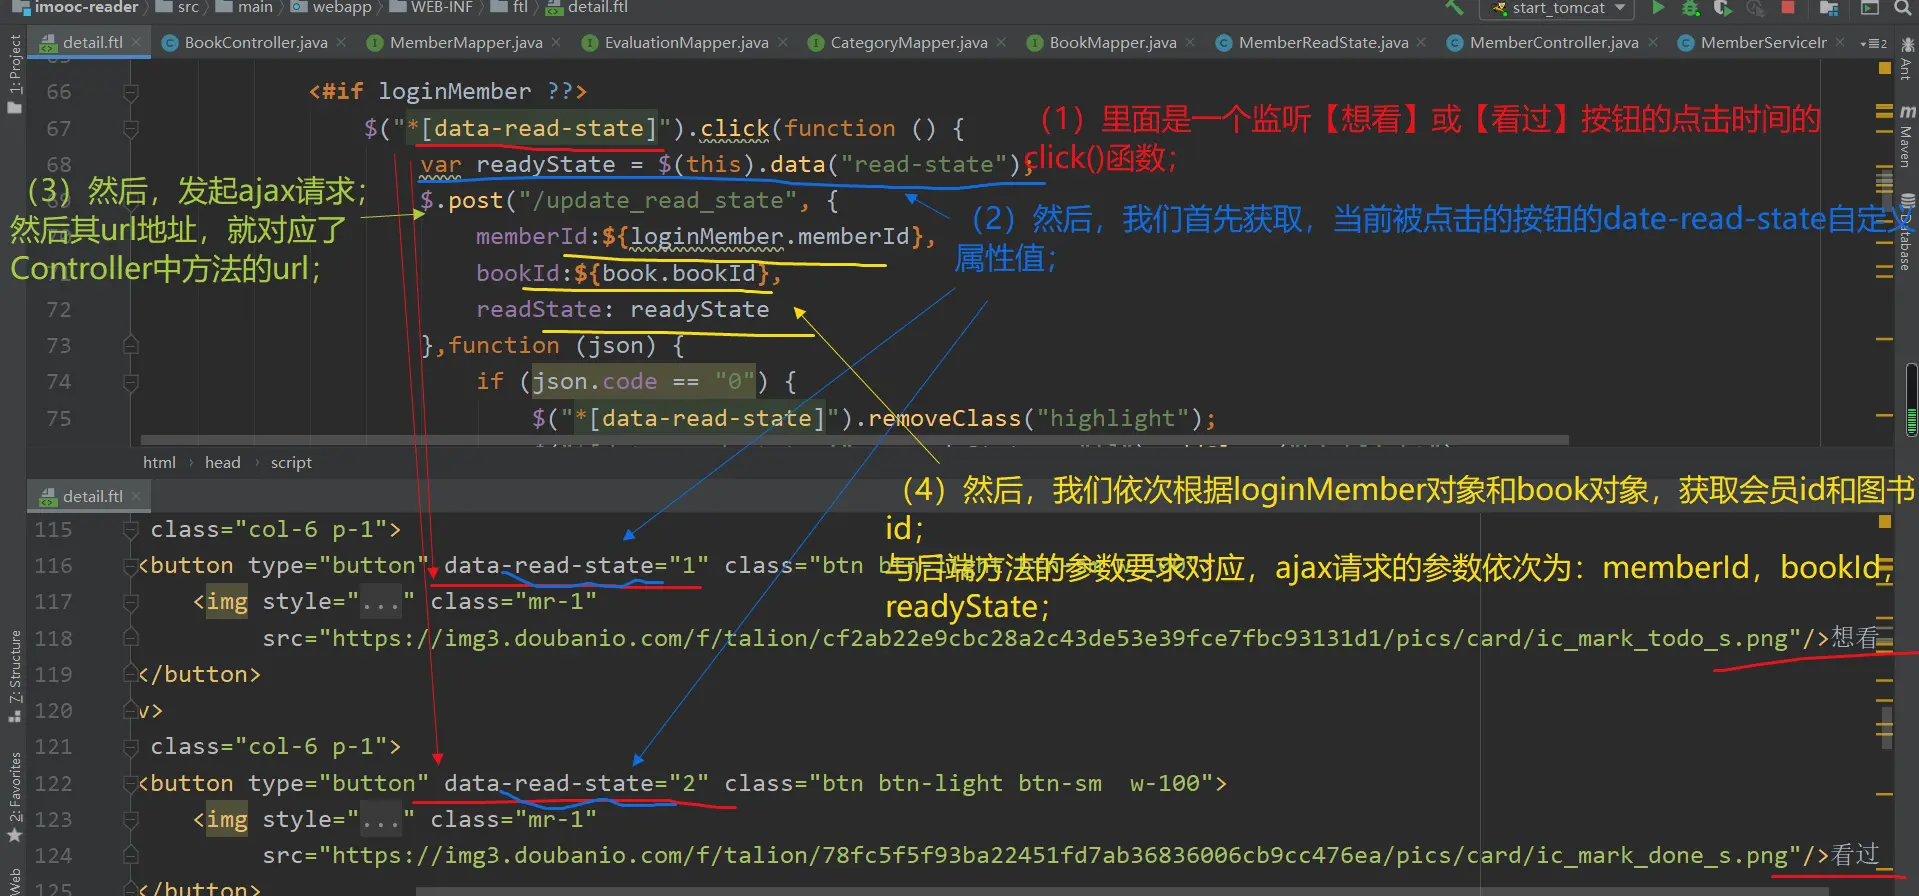
Task: Close the MemberController.java tab
Action: pos(1653,42)
